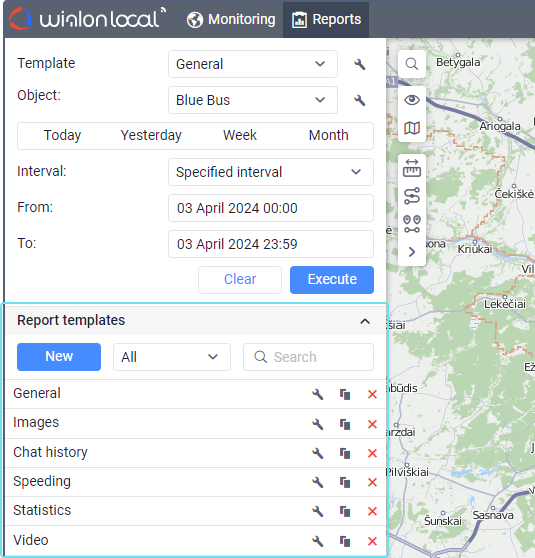The image size is (535, 558).
Task: Open nearest units tool icon
Action: tap(412, 224)
